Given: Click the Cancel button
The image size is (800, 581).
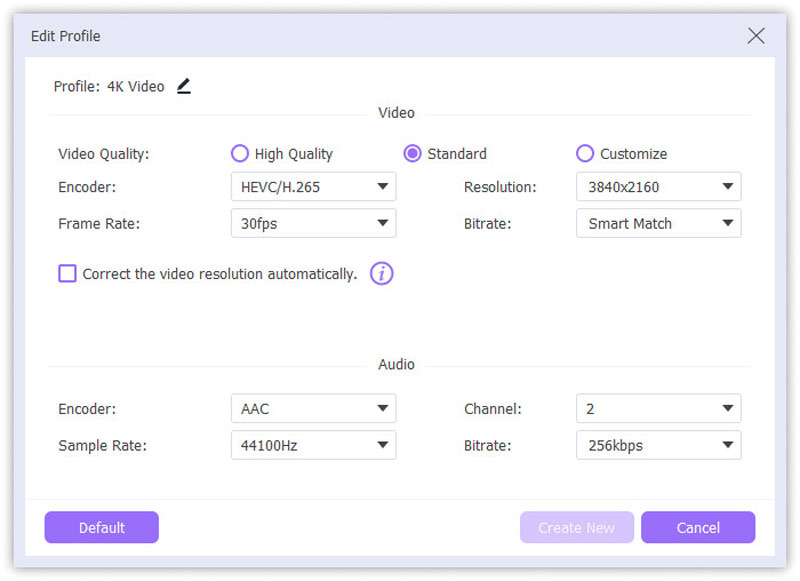Looking at the screenshot, I should point(698,527).
